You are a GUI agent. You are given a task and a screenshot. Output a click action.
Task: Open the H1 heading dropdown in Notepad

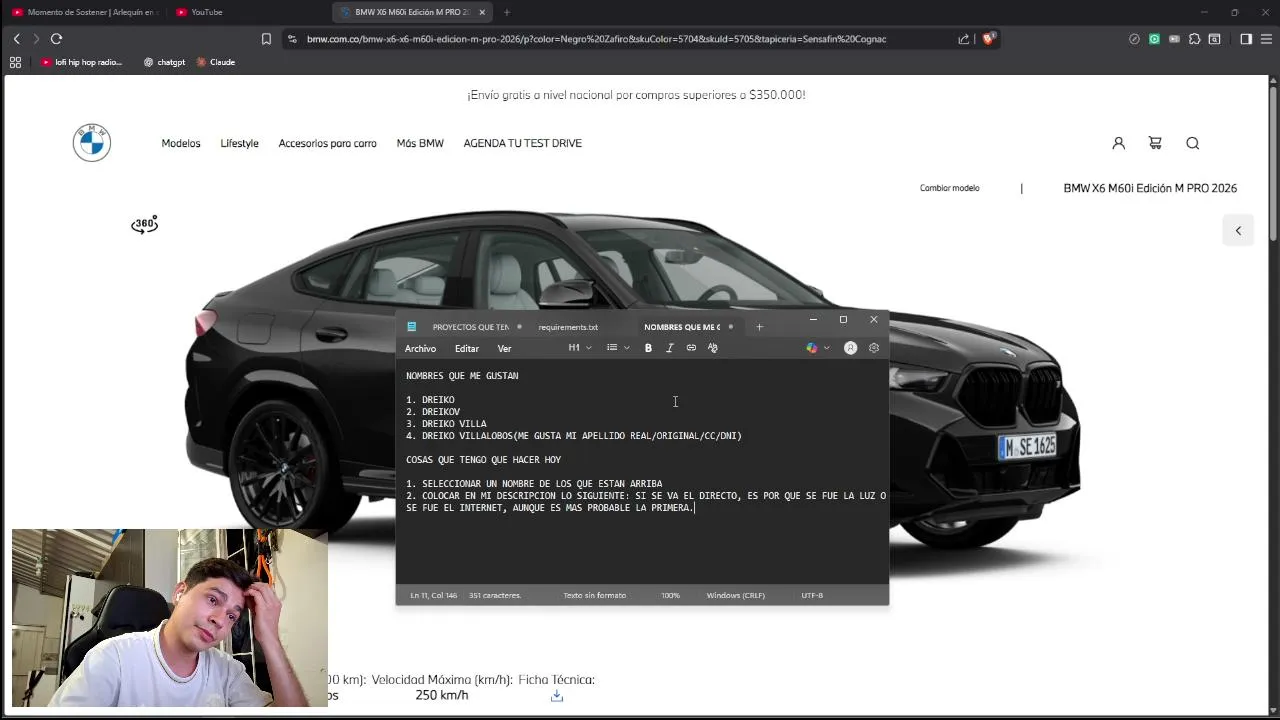tap(580, 348)
